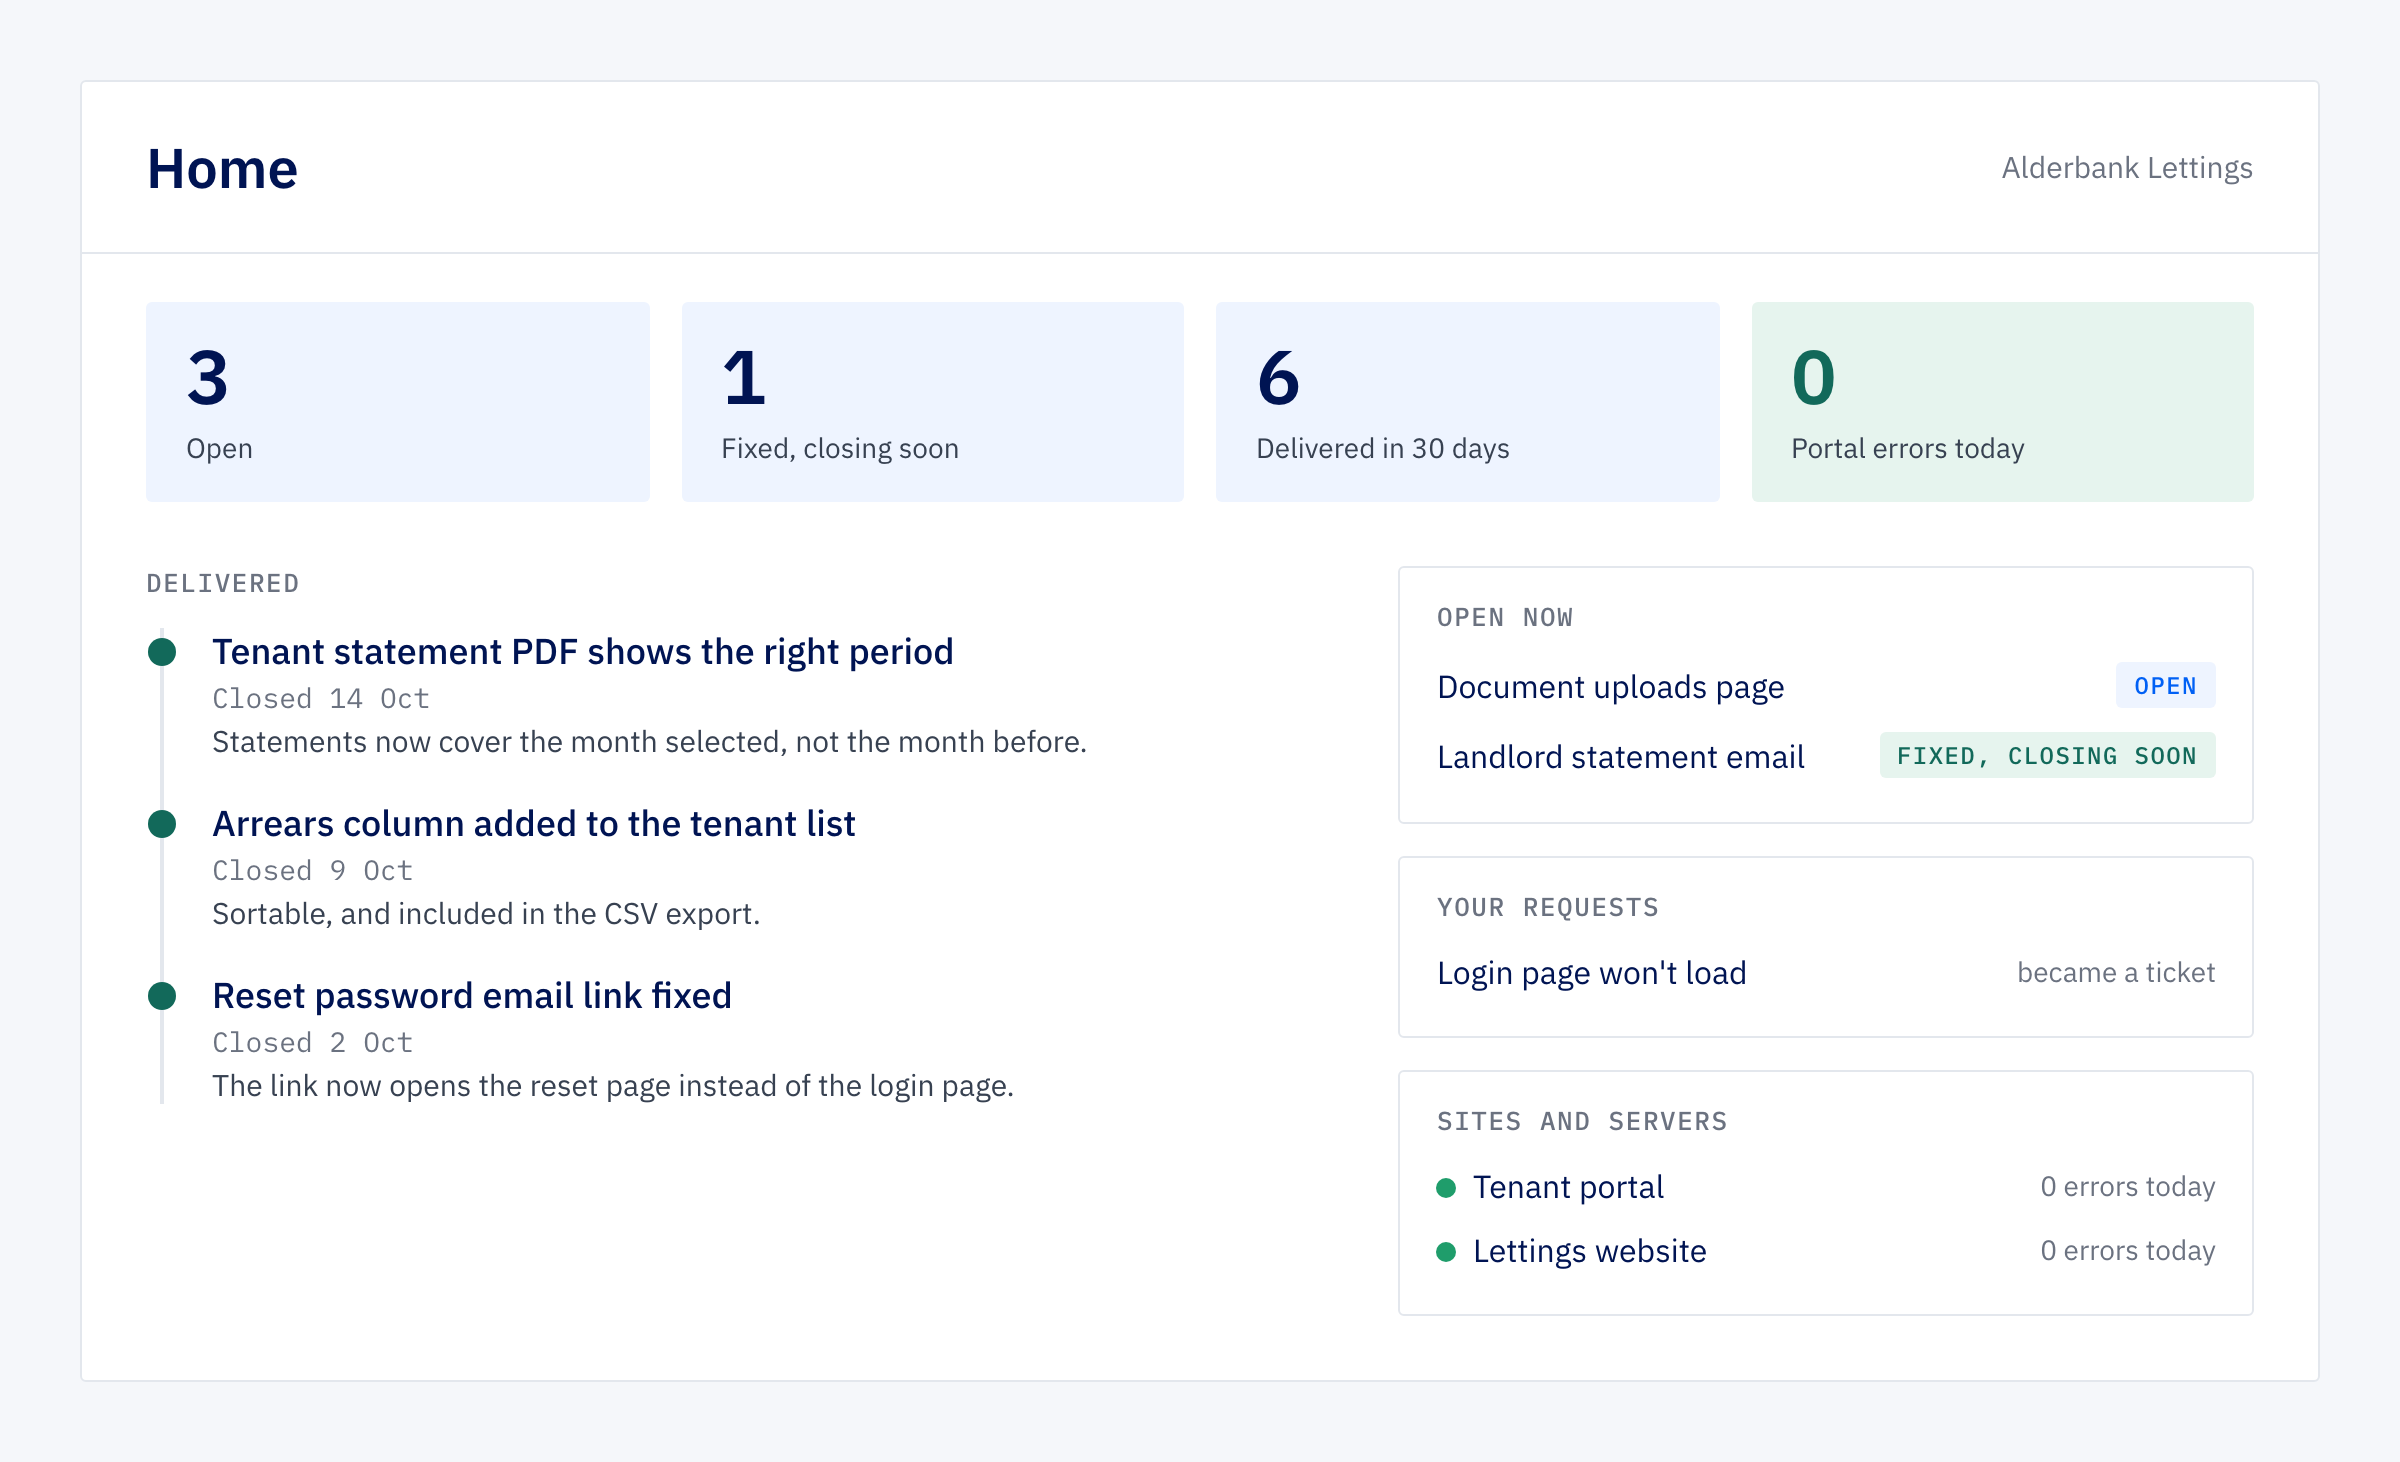The height and width of the screenshot is (1462, 2400).
Task: Click the green status dot for Tenant portal
Action: click(x=1446, y=1188)
